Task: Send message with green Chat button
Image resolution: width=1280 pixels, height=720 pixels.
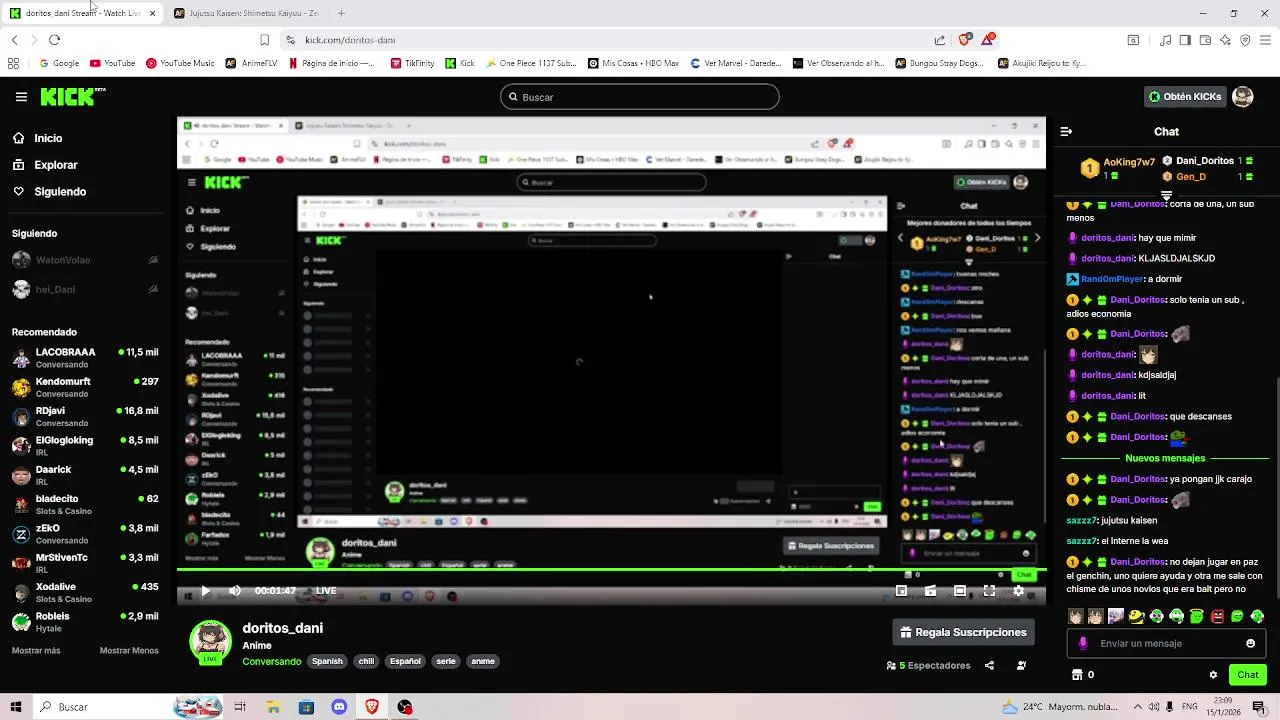Action: click(1248, 675)
